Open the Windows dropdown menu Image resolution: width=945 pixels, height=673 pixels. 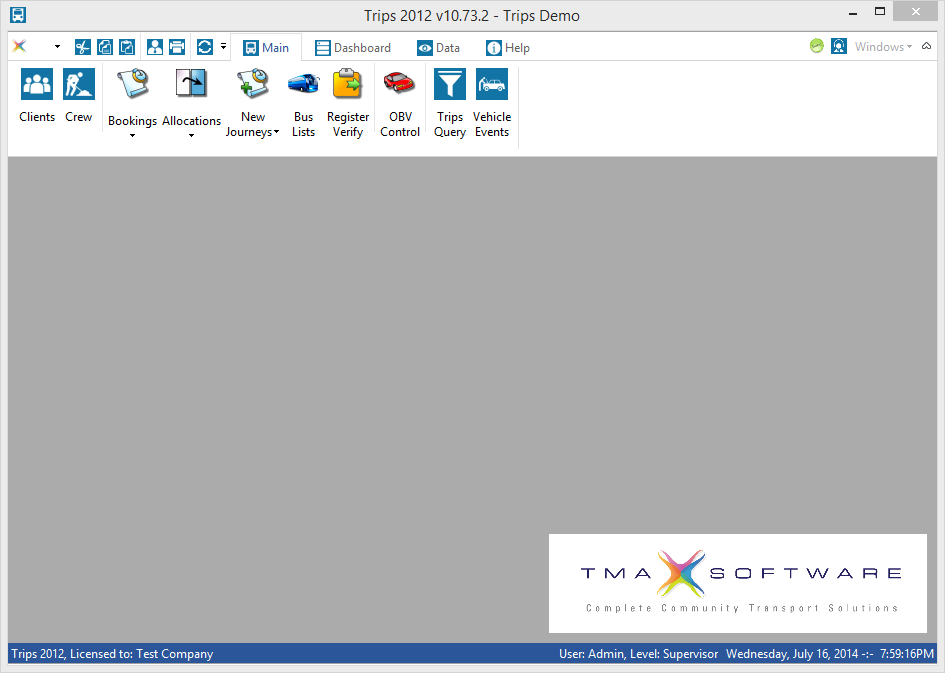(x=883, y=47)
